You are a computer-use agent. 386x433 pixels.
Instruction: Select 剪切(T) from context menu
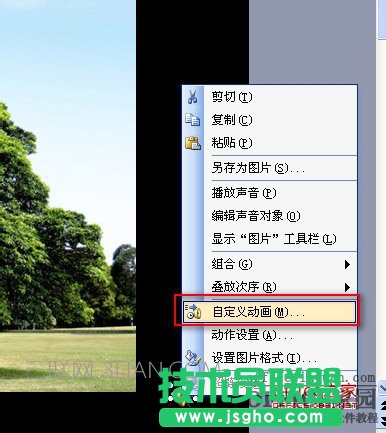[270, 97]
